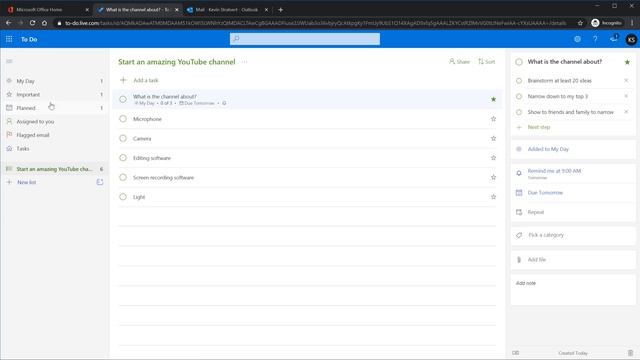The height and width of the screenshot is (360, 640).
Task: Remove Narrow down to my top 3 step
Action: point(626,96)
